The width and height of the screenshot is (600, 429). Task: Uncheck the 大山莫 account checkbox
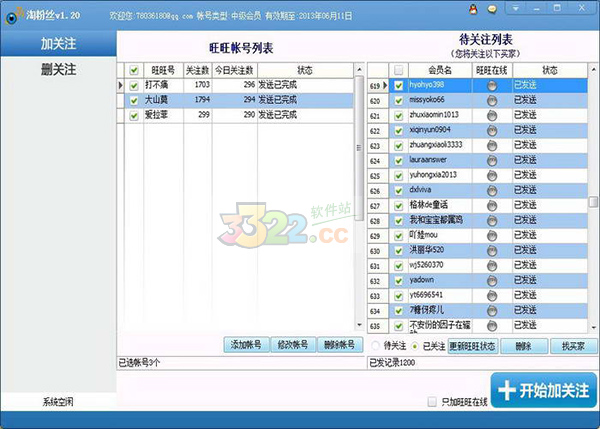coord(134,100)
